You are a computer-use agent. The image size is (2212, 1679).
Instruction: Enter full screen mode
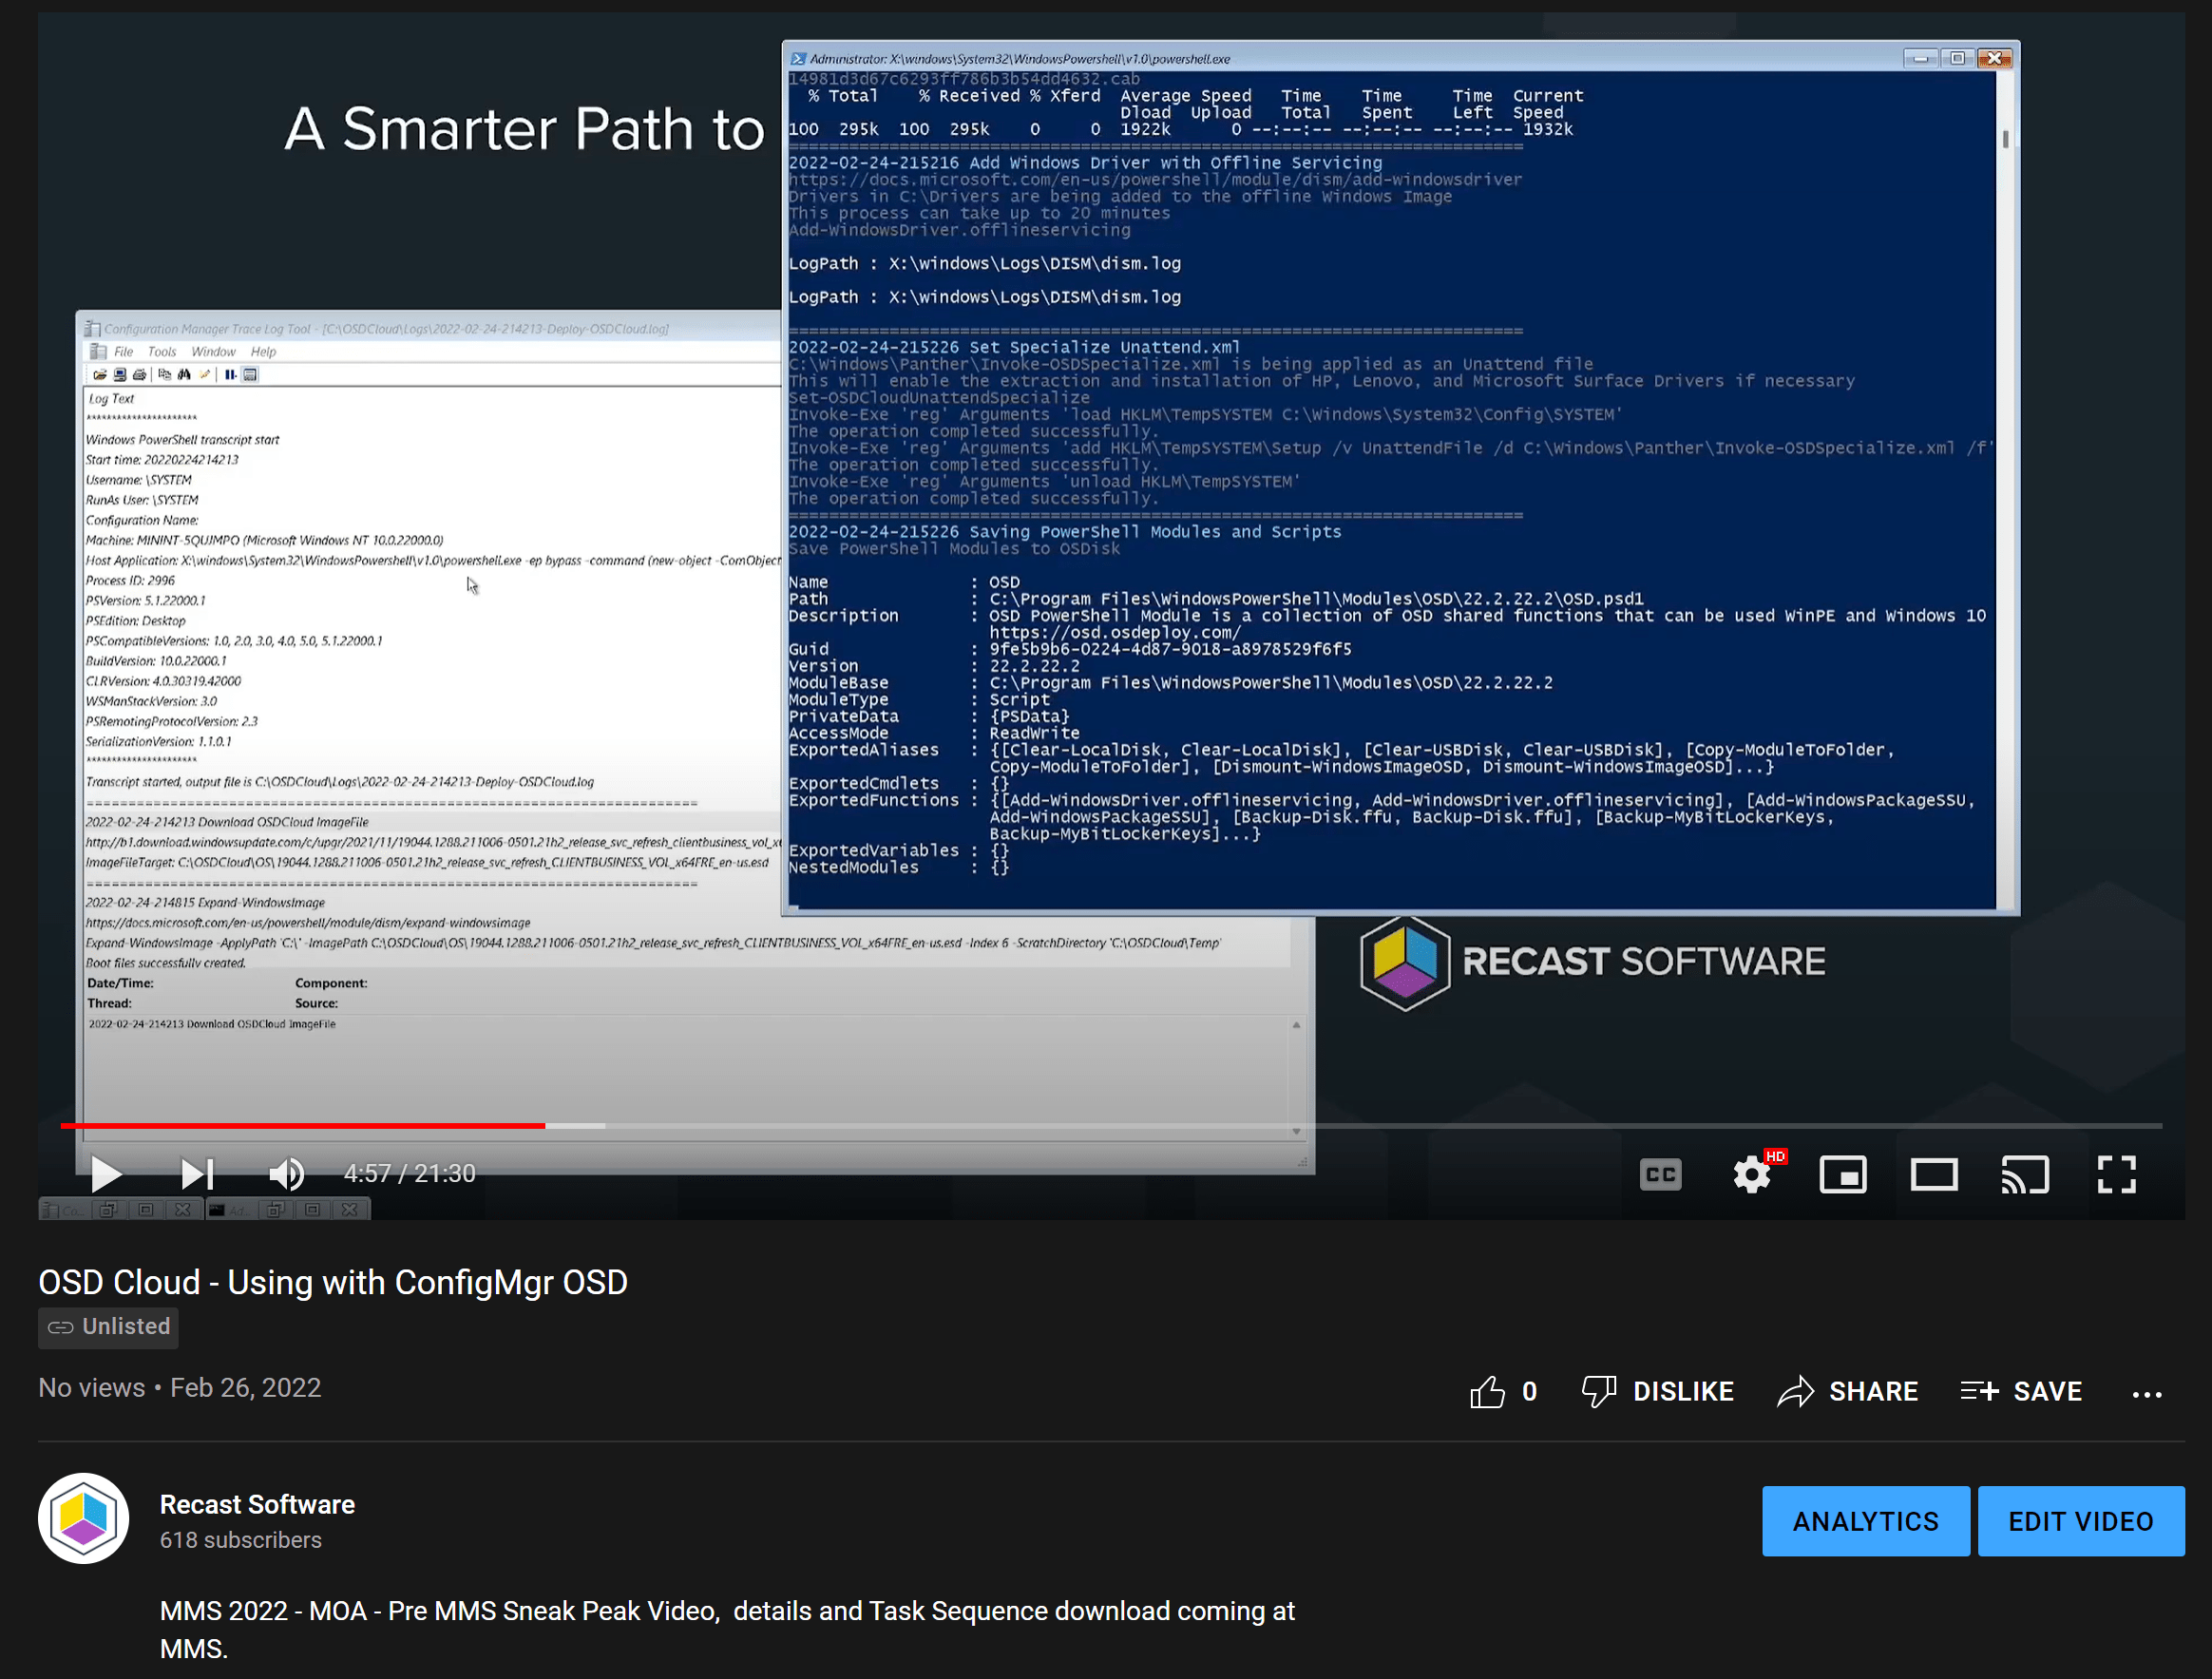2116,1174
